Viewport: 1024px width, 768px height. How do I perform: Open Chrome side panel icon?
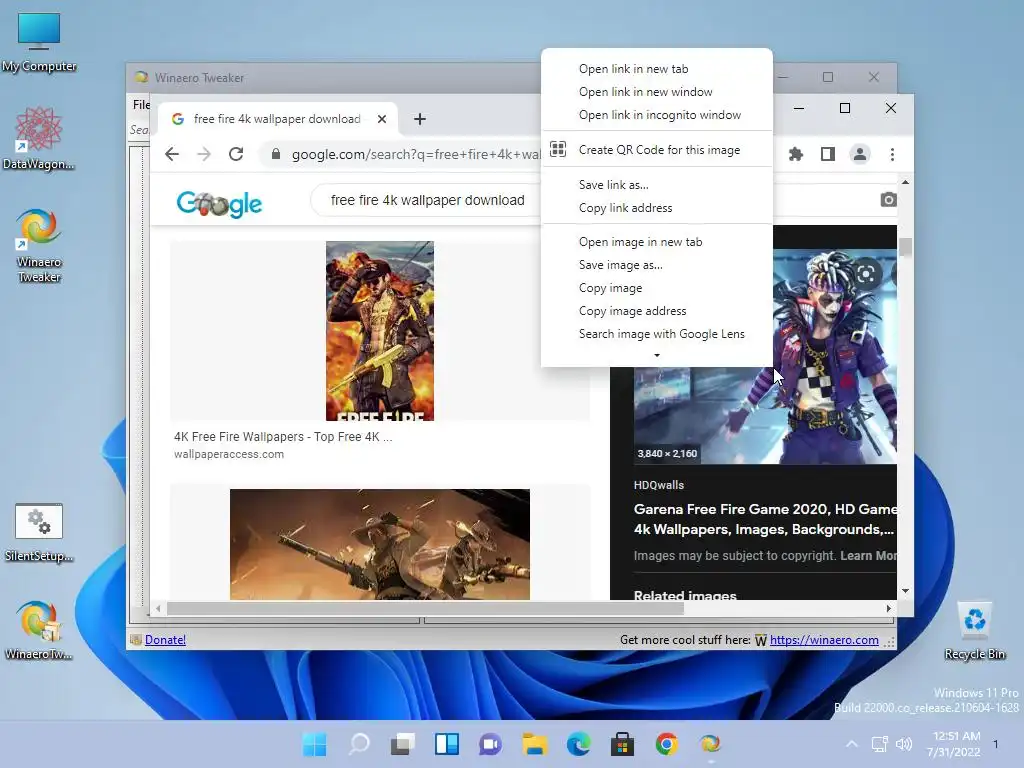click(x=827, y=154)
